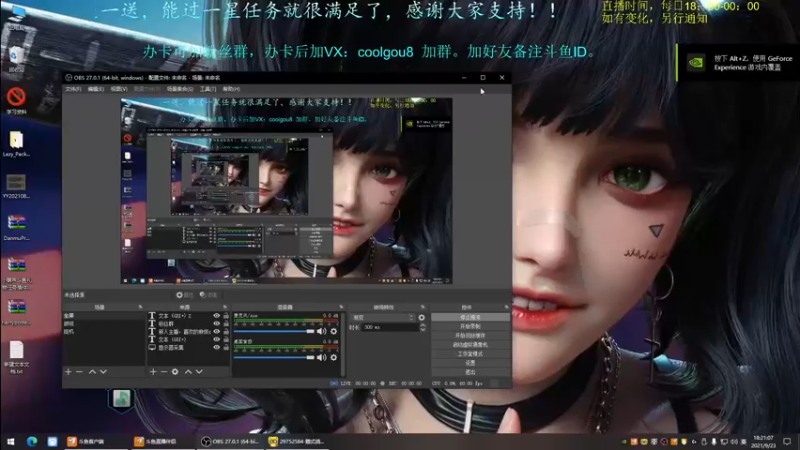
Task: Click the Studio Mode button
Action: coord(470,354)
